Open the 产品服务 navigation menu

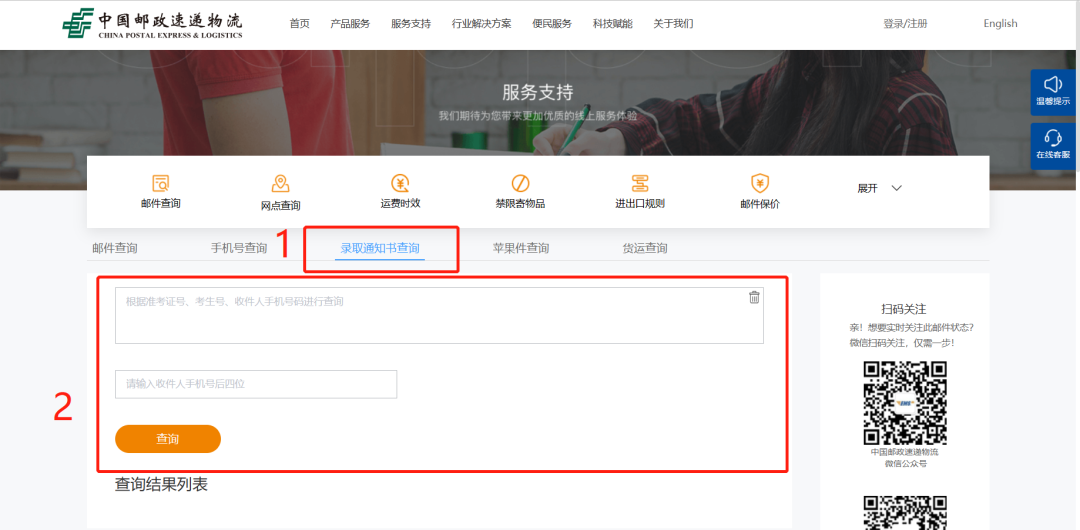click(350, 24)
